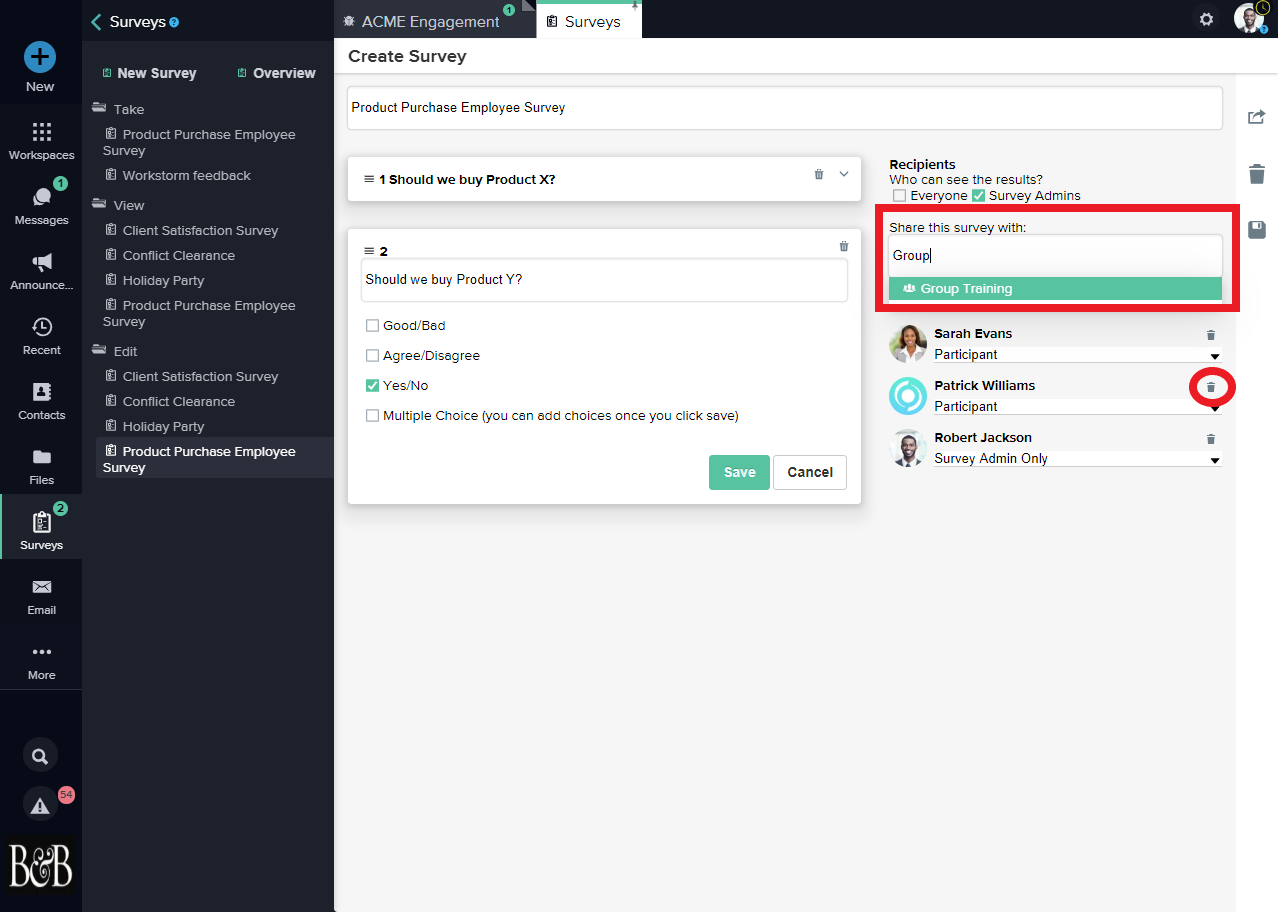Viewport: 1278px width, 912px height.
Task: Open the Email envelope icon
Action: pos(41,587)
